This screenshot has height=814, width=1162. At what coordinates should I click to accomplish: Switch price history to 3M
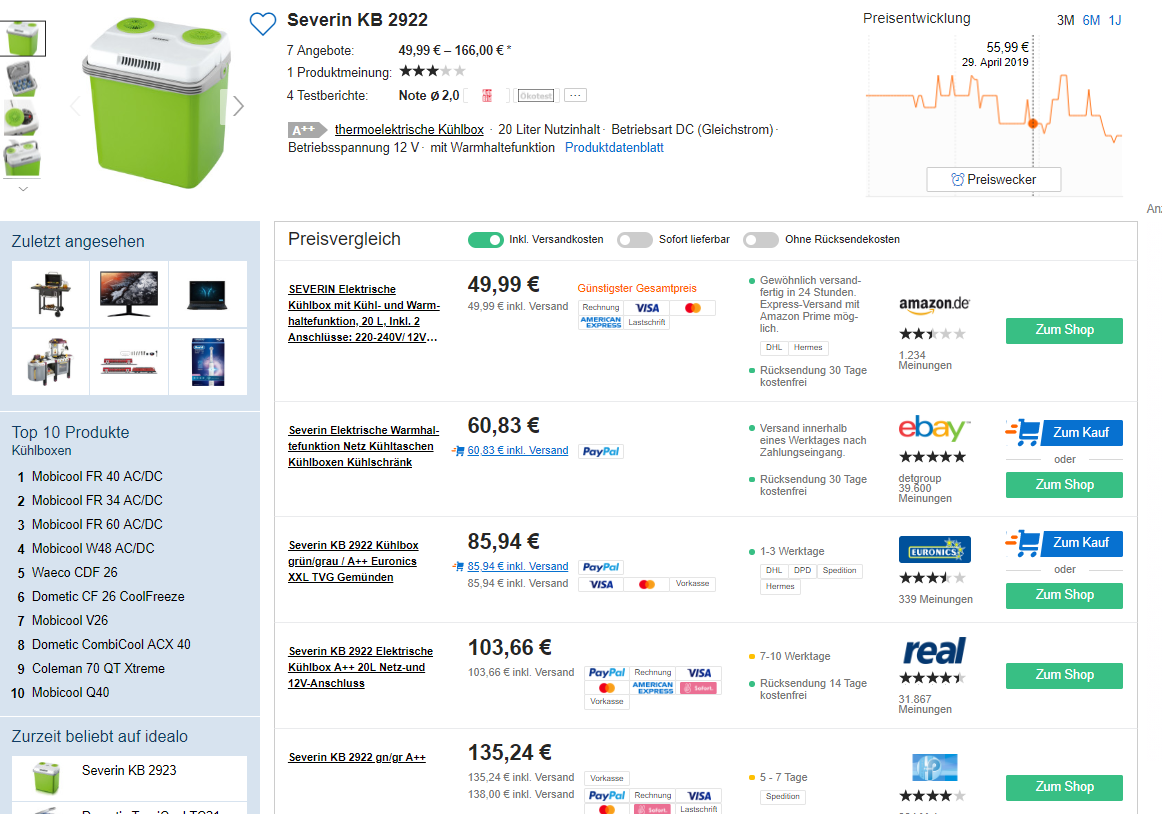[x=1065, y=21]
